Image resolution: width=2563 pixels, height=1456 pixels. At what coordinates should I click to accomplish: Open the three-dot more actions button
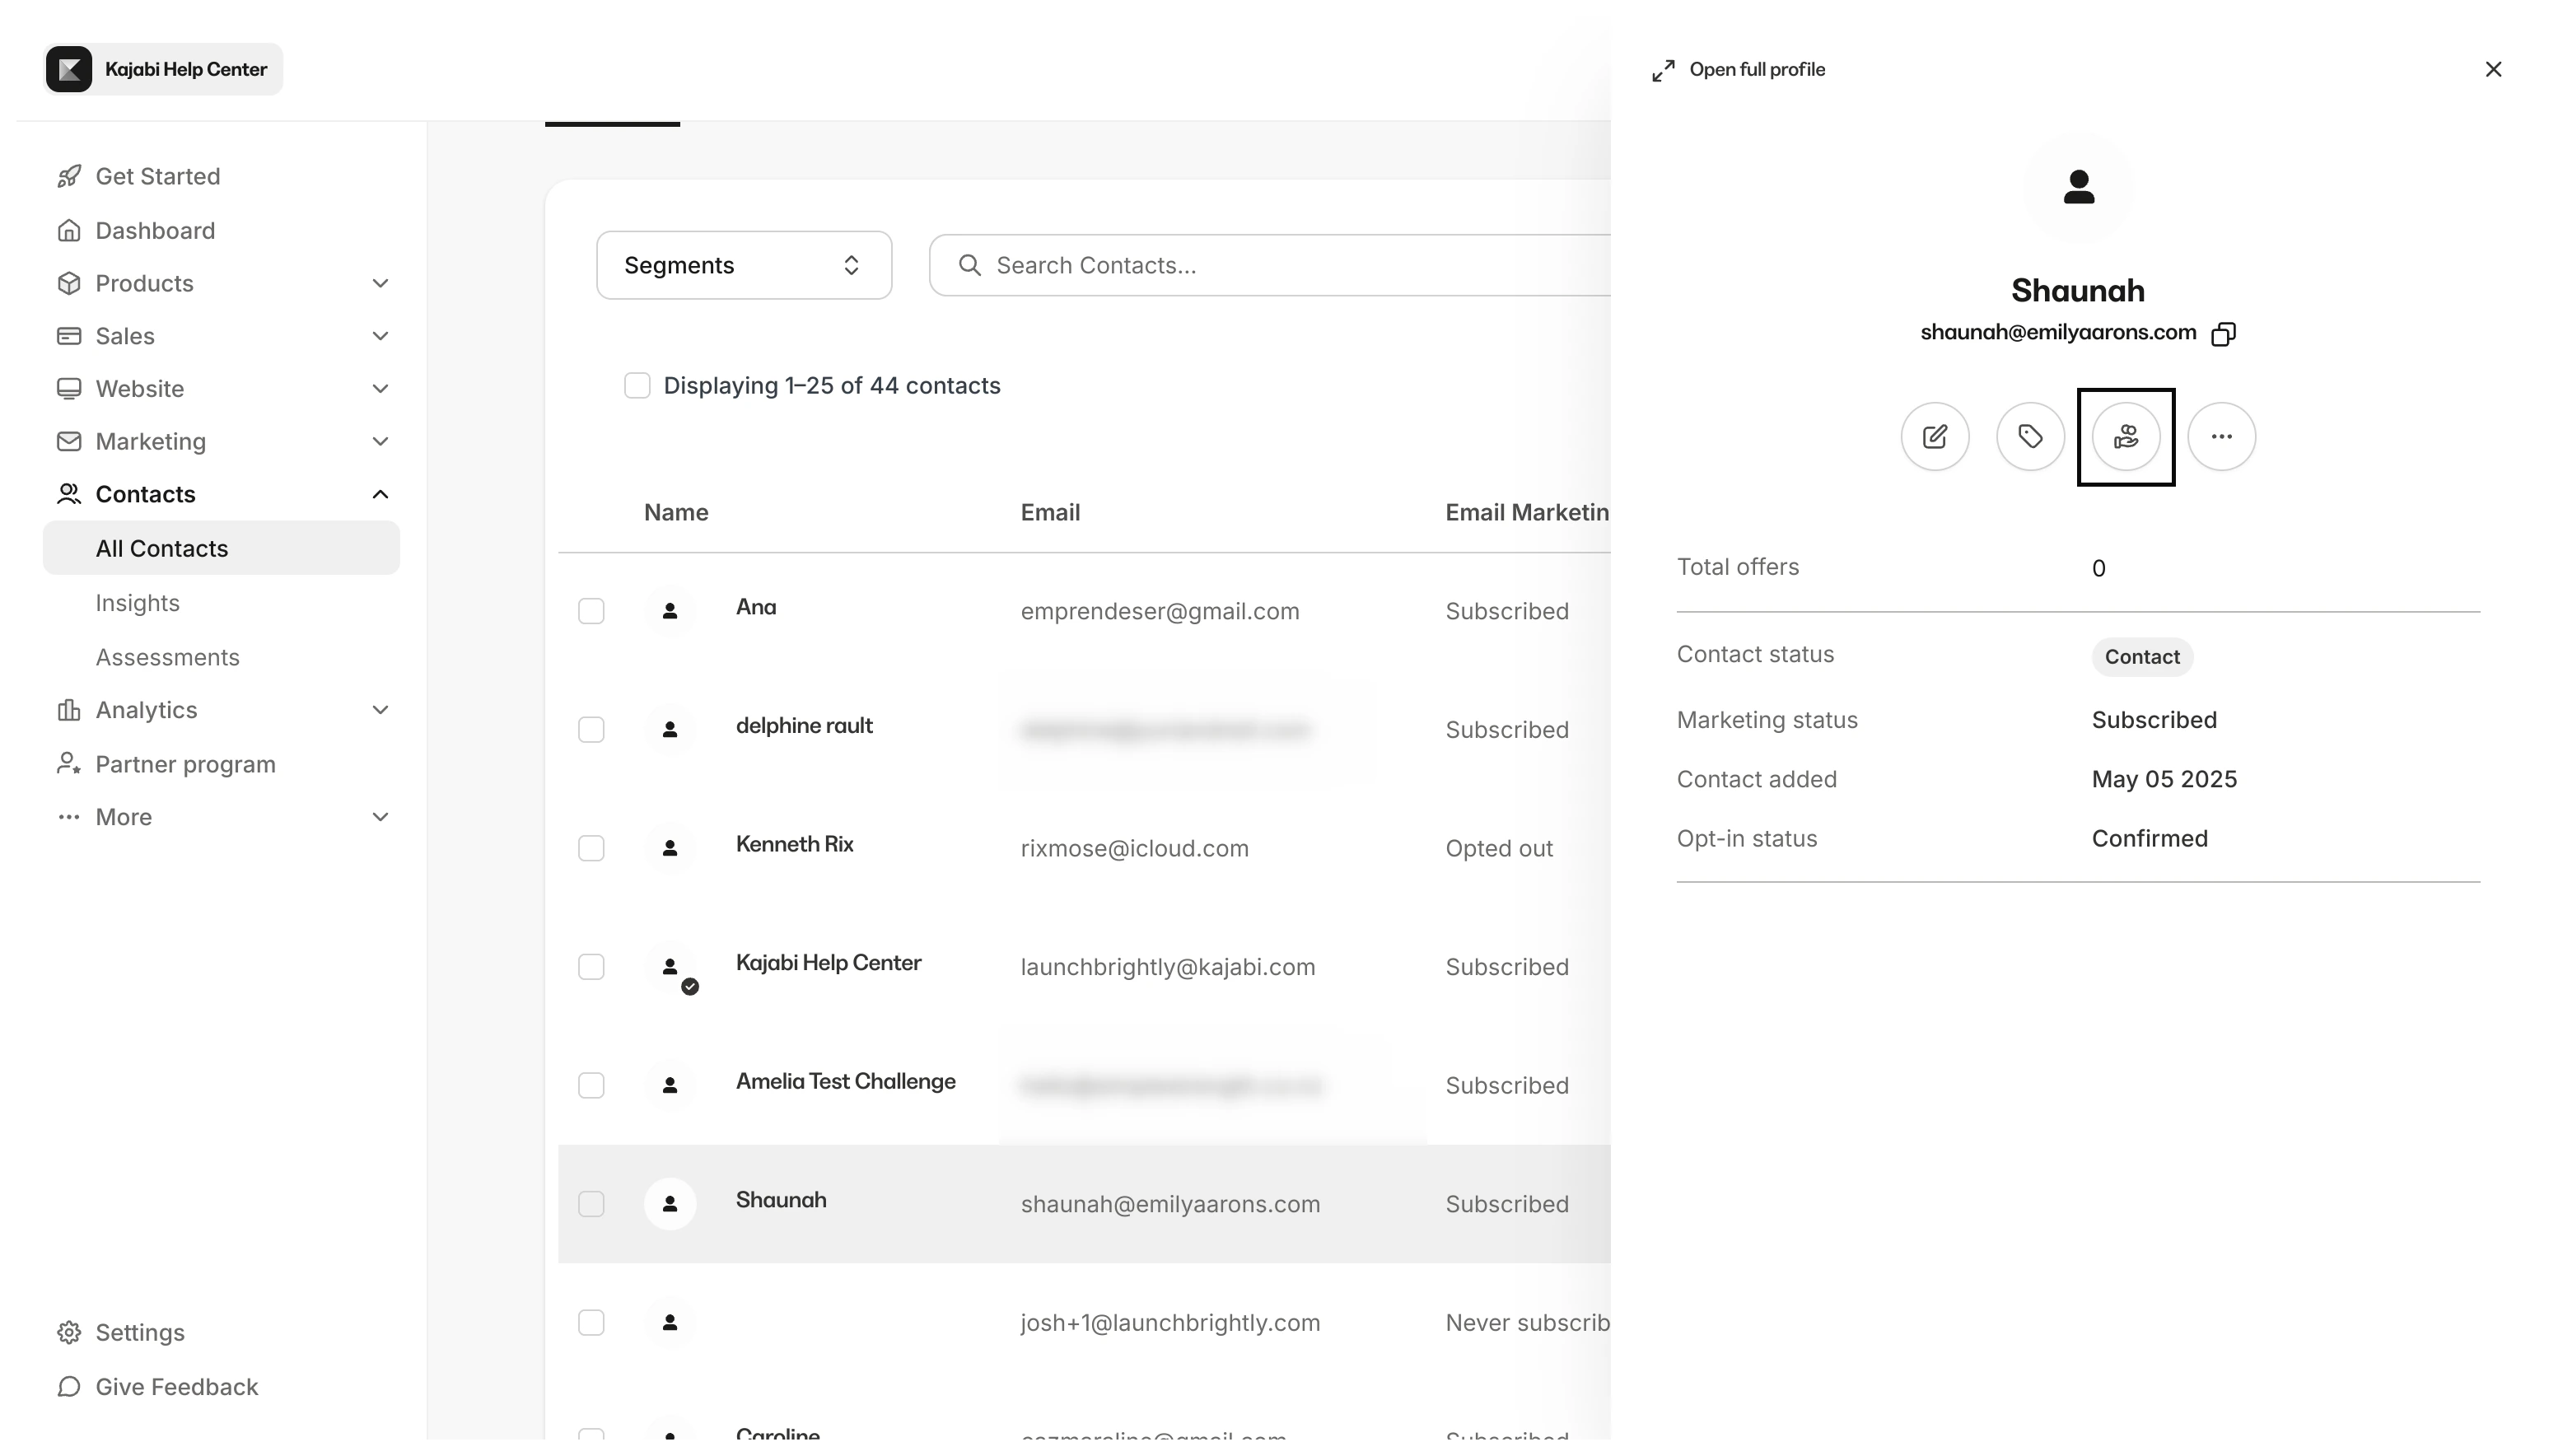pos(2221,437)
